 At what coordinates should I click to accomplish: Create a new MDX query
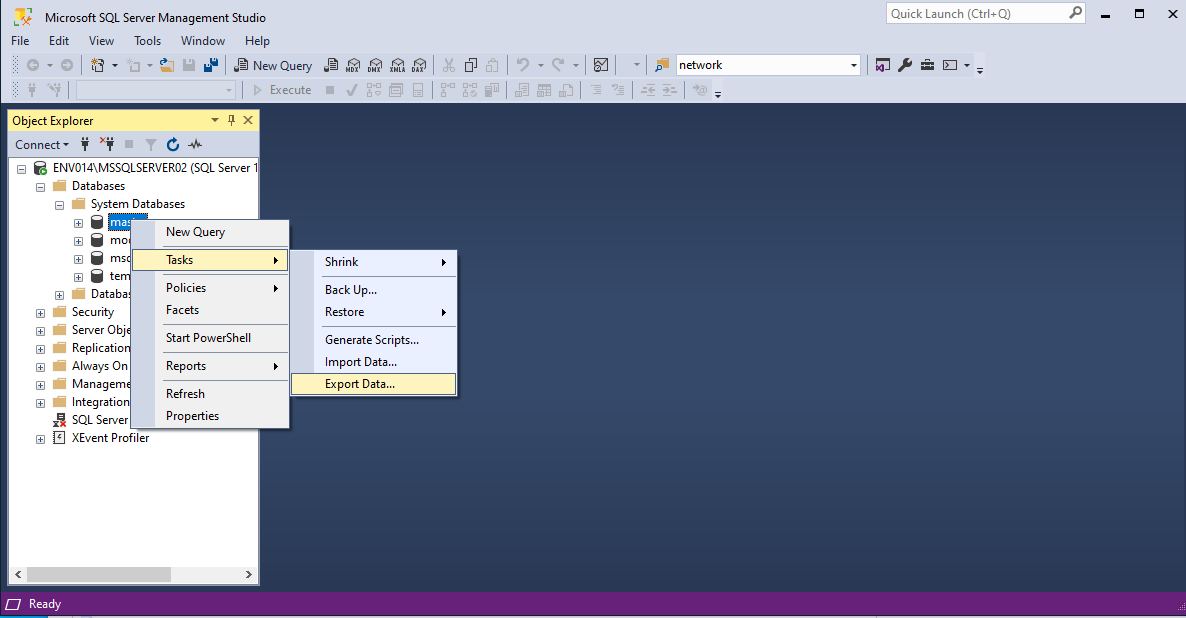coord(352,64)
